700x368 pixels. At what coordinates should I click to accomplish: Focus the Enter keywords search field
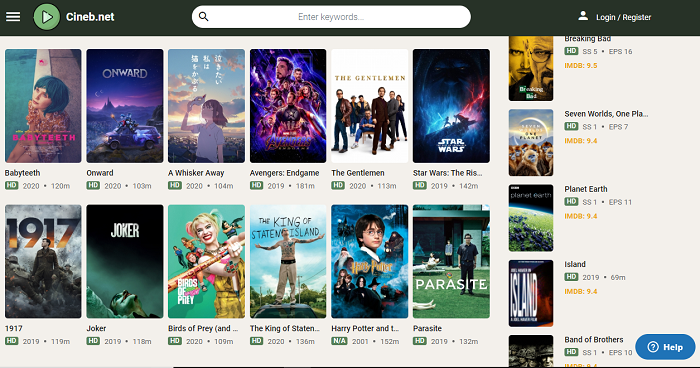tap(331, 17)
